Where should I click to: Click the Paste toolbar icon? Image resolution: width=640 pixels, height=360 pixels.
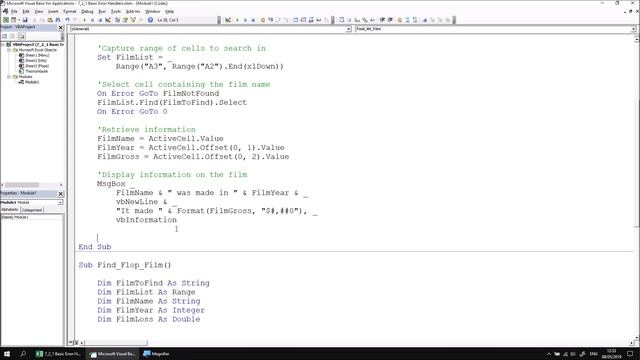50,20
